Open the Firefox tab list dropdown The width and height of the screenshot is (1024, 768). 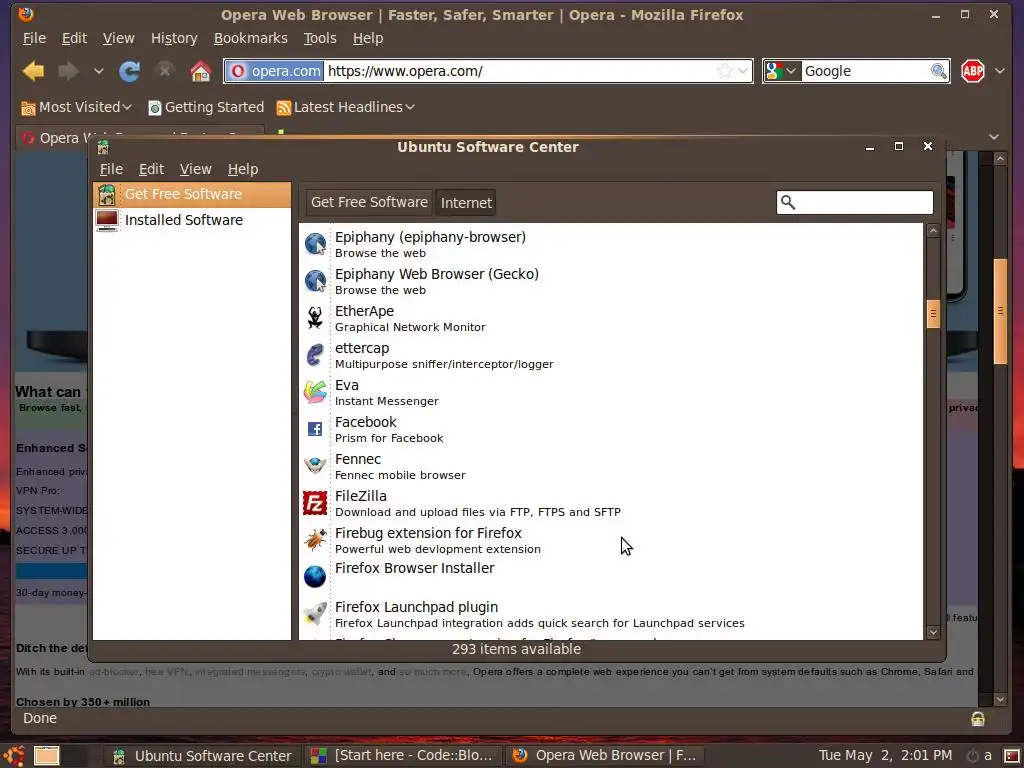993,137
